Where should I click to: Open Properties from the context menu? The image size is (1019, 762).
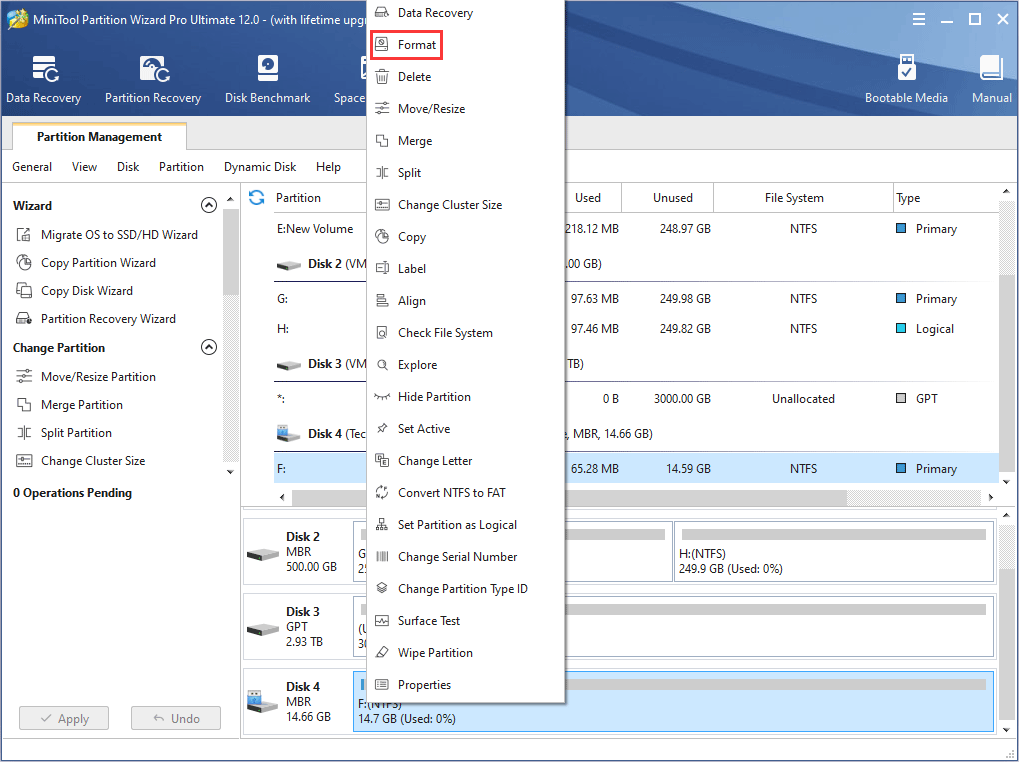465,685
